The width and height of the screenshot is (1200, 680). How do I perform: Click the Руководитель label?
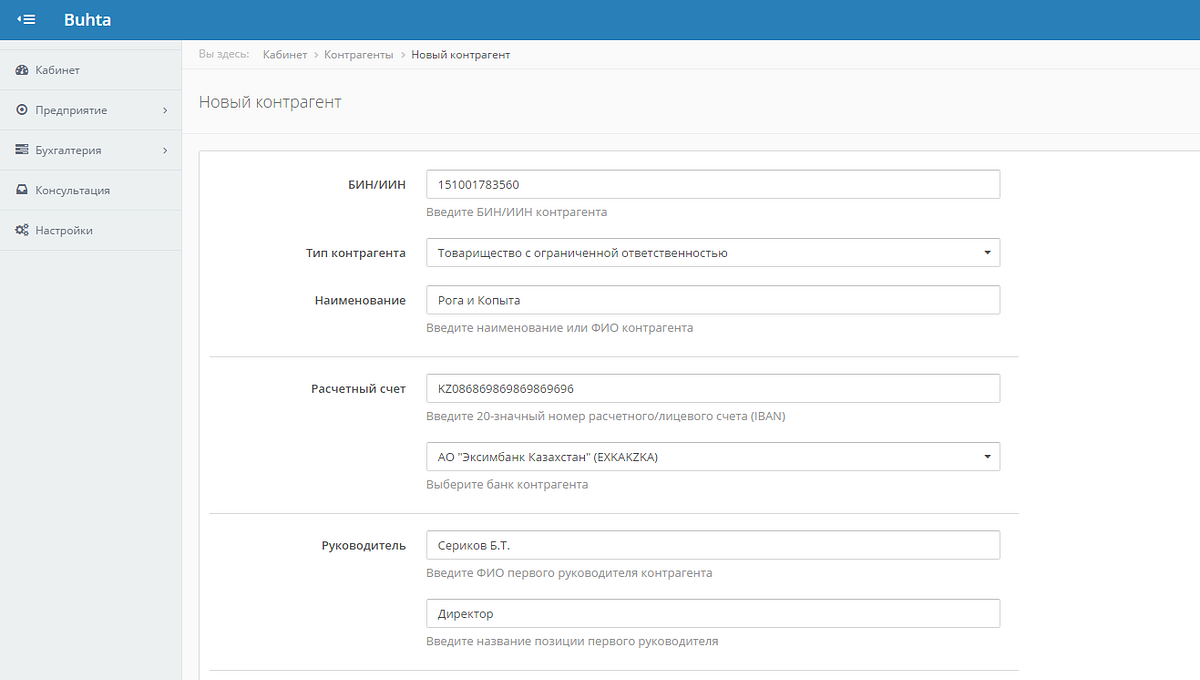pos(364,545)
